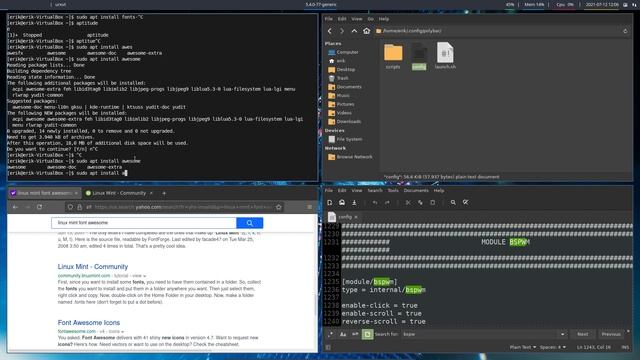Toggle entire word matching in the editor search bar
The width and height of the screenshot is (640, 360).
click(x=355, y=334)
